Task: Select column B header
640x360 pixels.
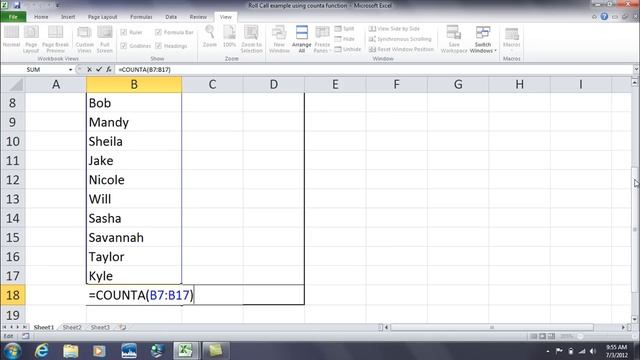Action: (x=134, y=84)
